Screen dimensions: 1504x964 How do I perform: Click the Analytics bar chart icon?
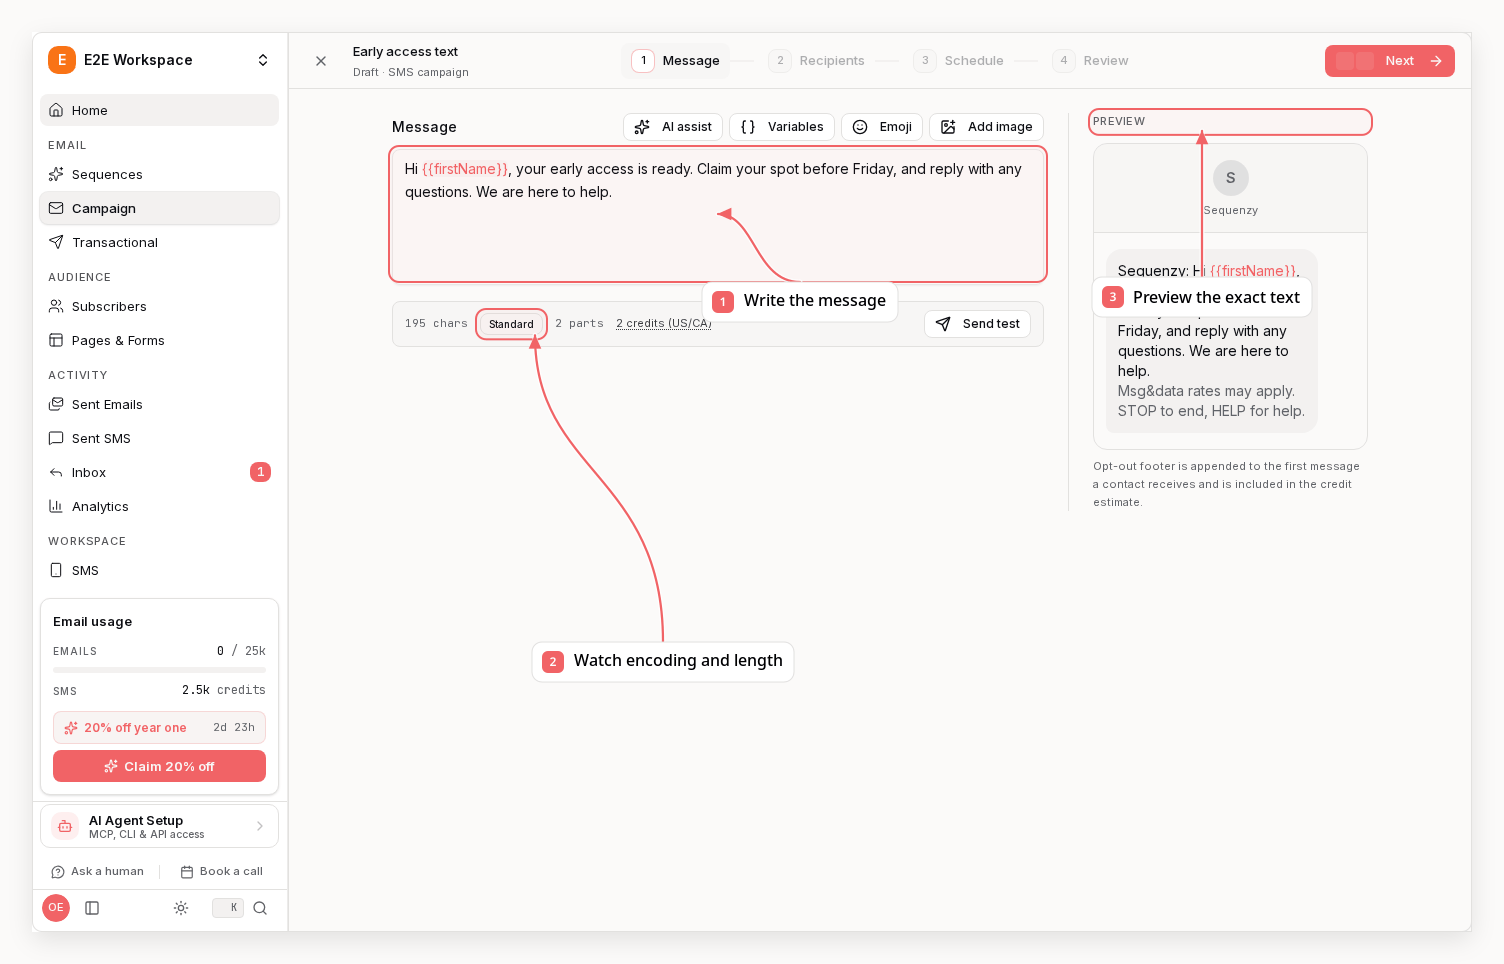pyautogui.click(x=56, y=506)
